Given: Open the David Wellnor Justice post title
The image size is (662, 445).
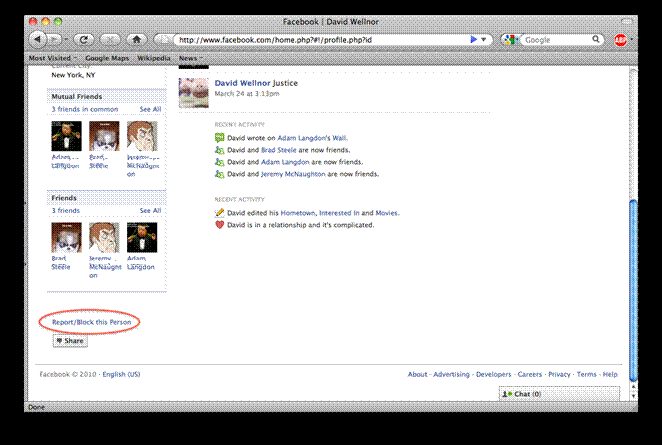Looking at the screenshot, I should click(x=256, y=83).
